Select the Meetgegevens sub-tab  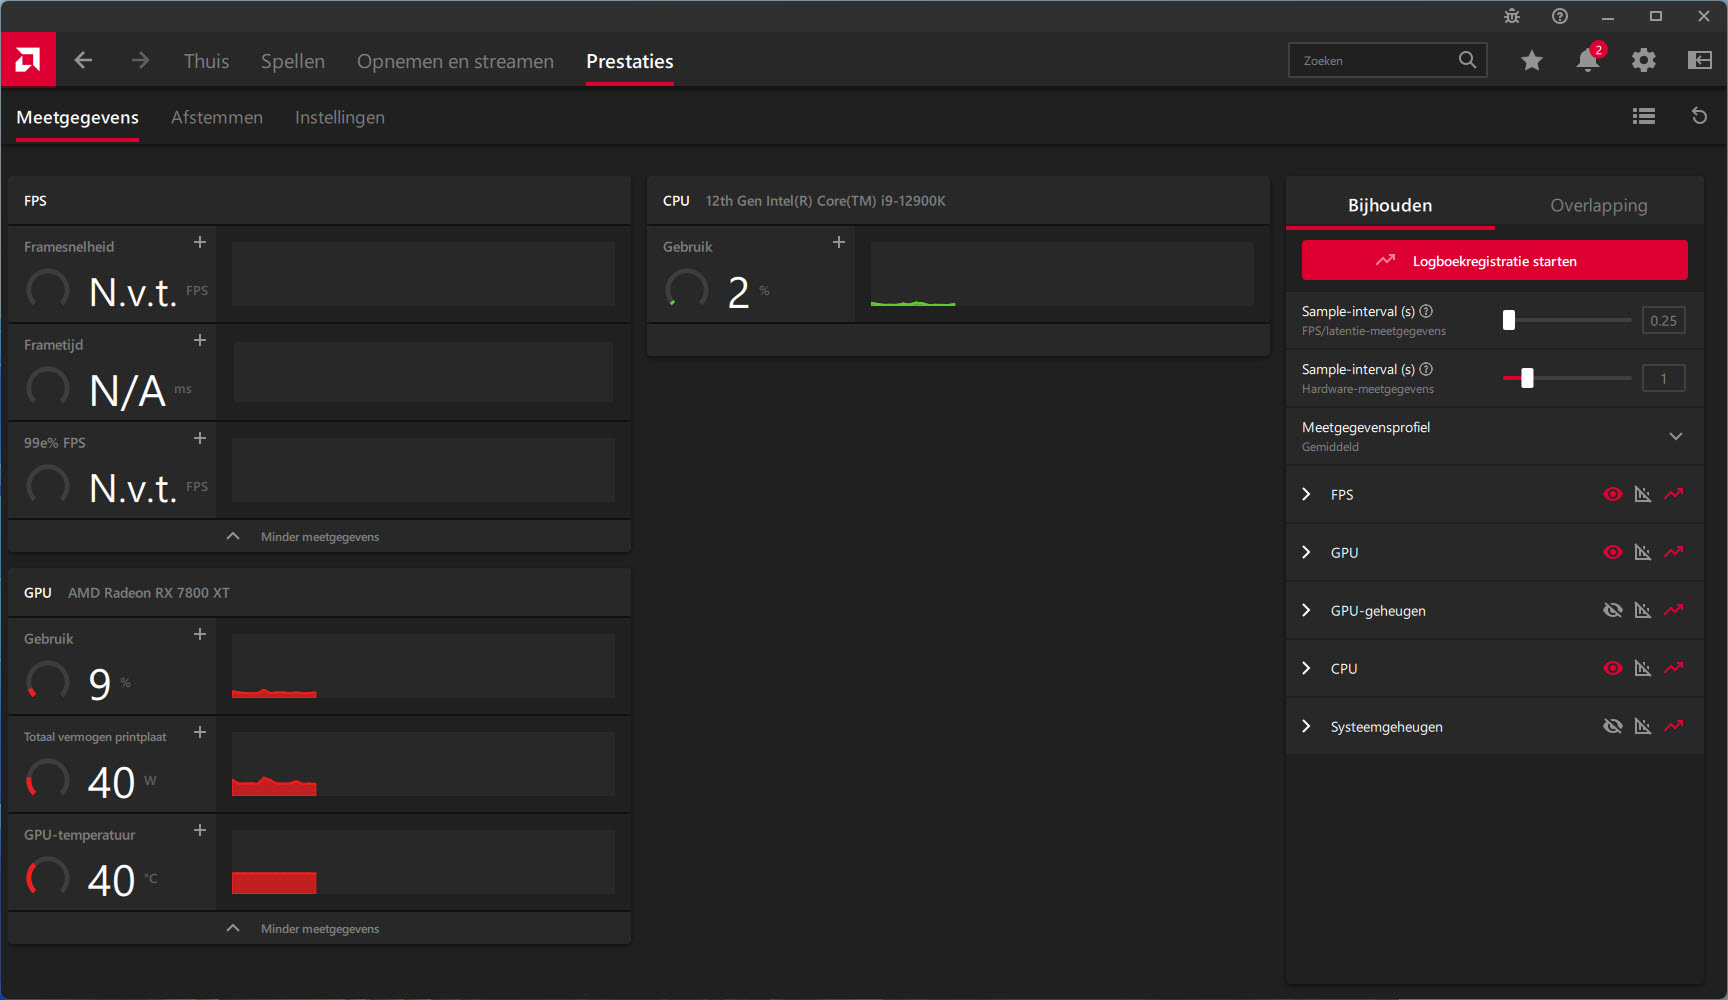pyautogui.click(x=78, y=117)
